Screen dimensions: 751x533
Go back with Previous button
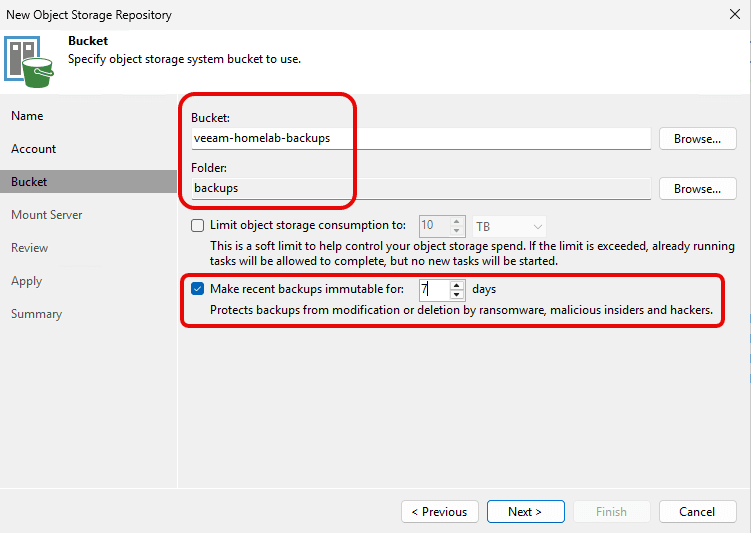pos(440,512)
